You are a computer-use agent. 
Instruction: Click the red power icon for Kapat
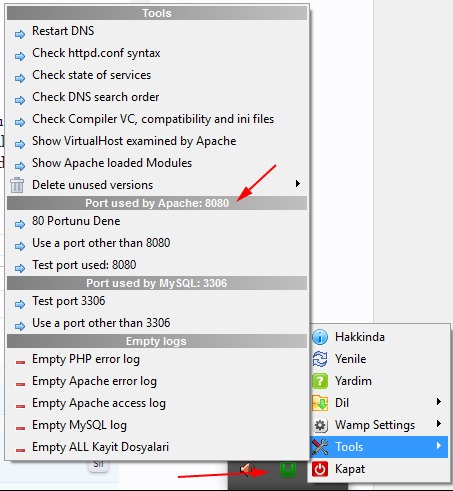coord(320,469)
